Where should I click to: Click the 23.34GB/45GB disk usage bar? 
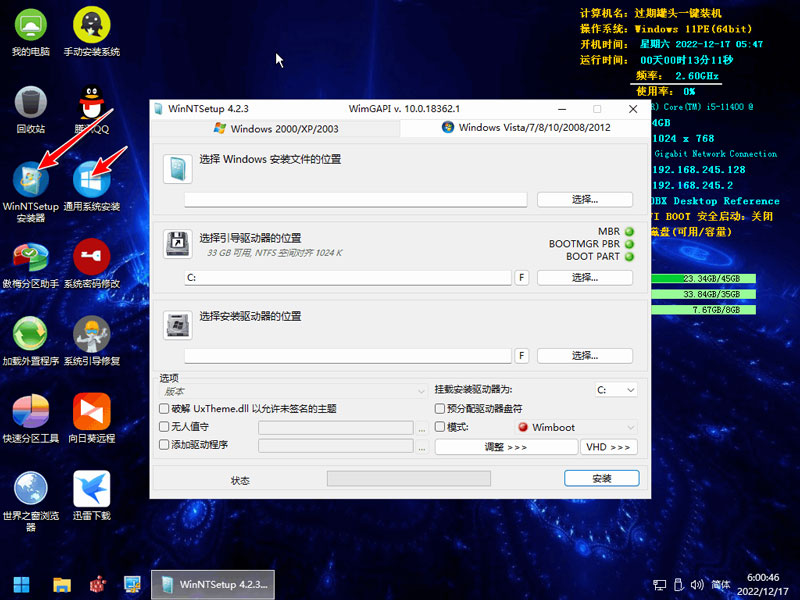click(704, 279)
